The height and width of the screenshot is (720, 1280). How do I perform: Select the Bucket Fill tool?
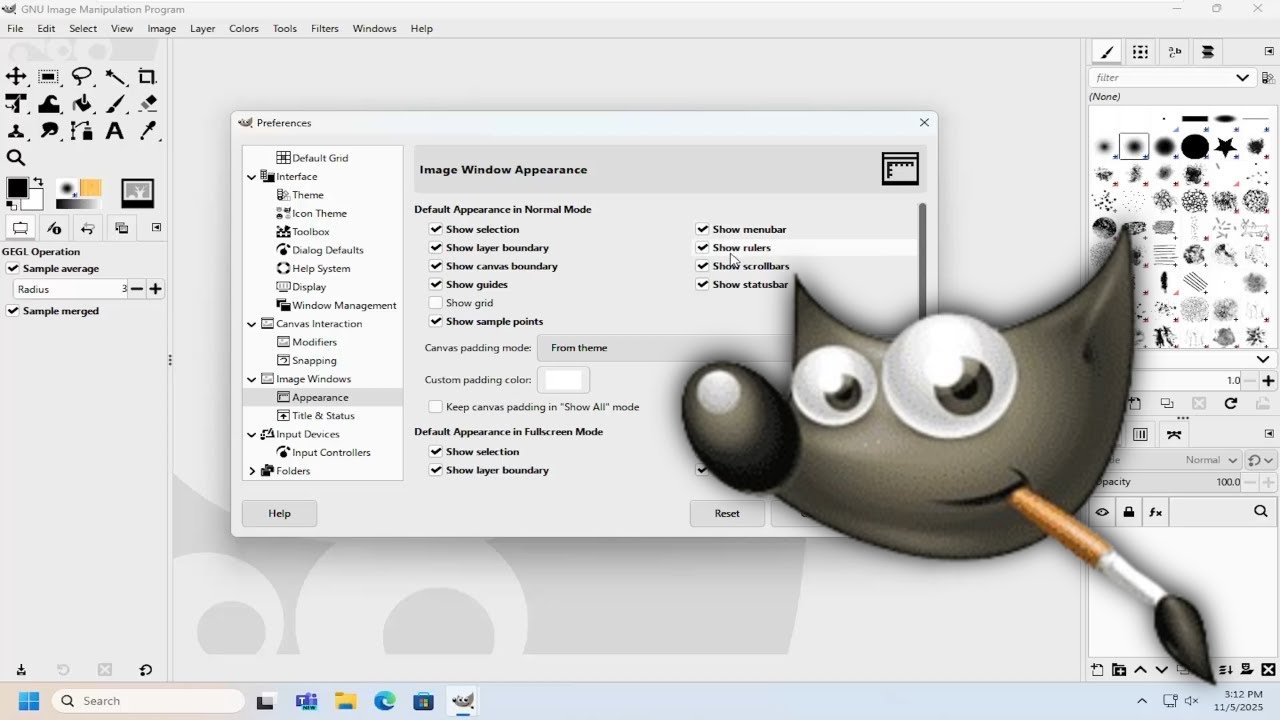[x=82, y=104]
